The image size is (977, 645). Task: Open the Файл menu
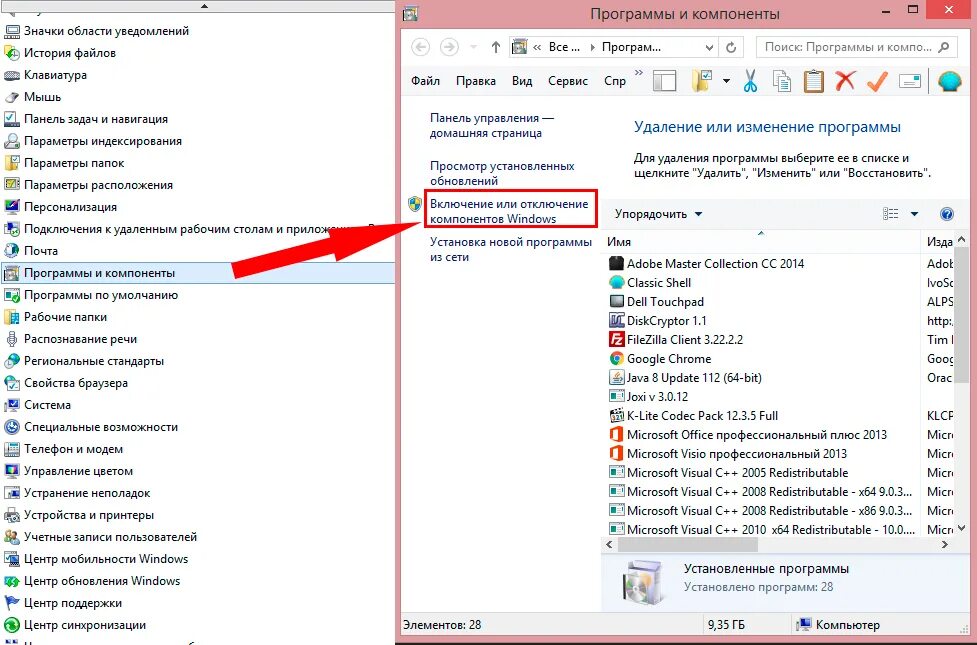tap(426, 81)
